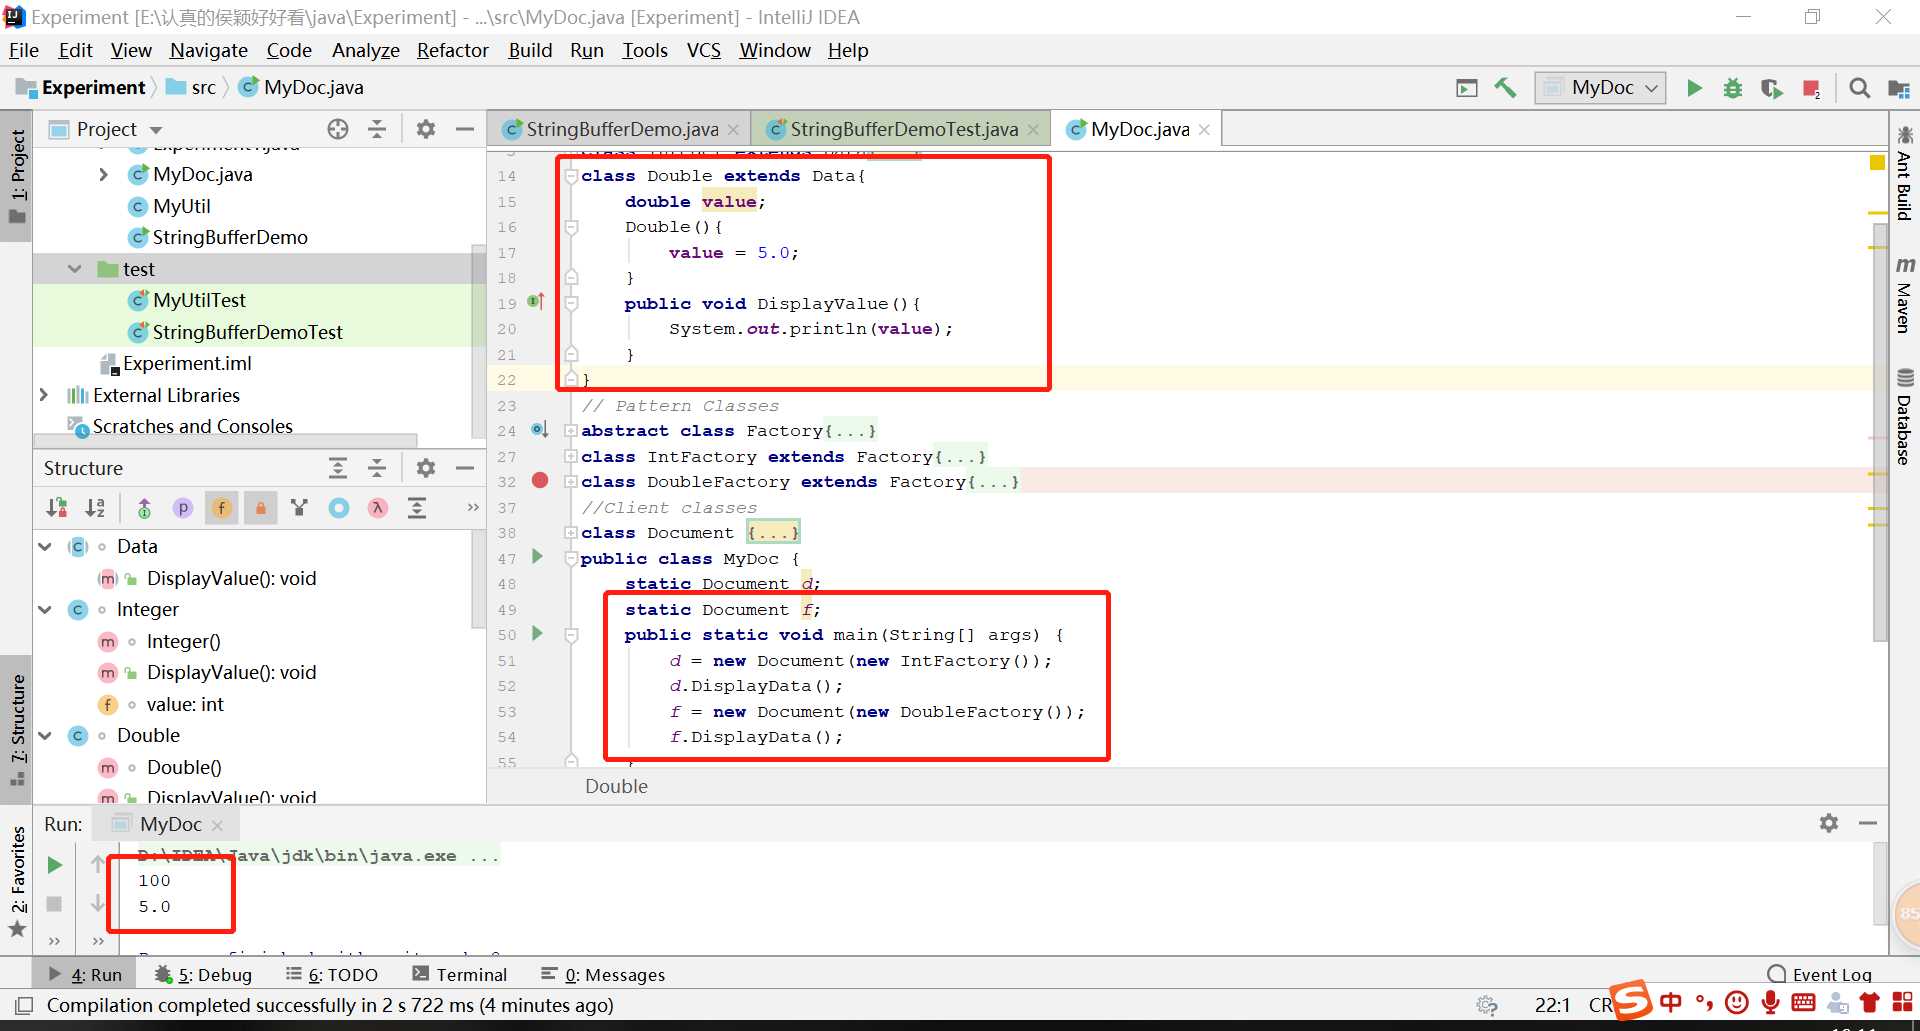Switch to StringBufferDemo.java tab
The height and width of the screenshot is (1031, 1920).
click(x=621, y=129)
